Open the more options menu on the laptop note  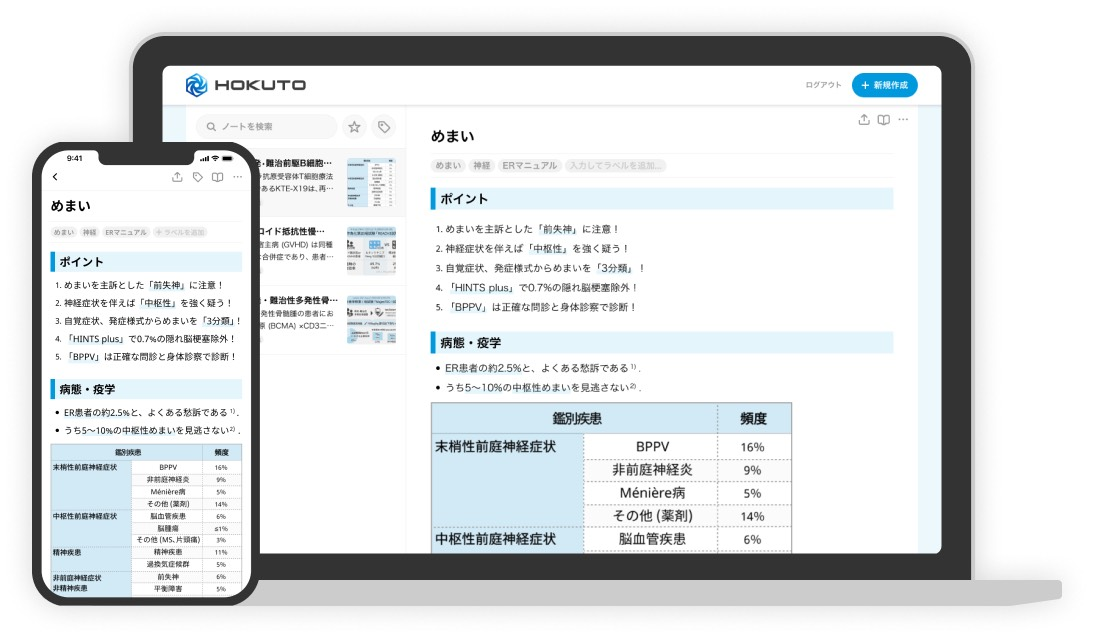pyautogui.click(x=903, y=119)
